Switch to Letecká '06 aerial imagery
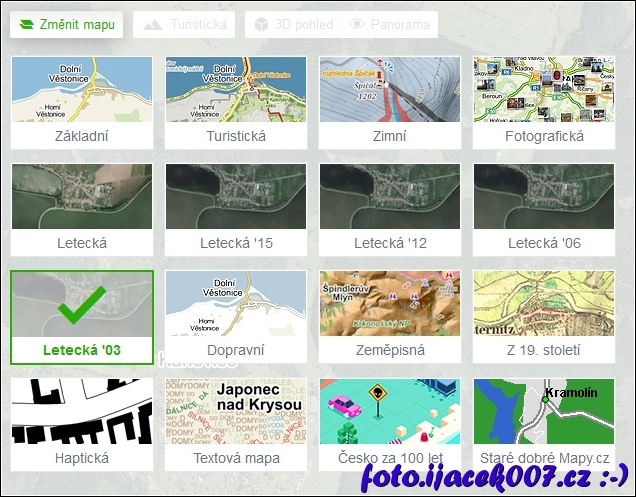The height and width of the screenshot is (497, 636). tap(543, 209)
